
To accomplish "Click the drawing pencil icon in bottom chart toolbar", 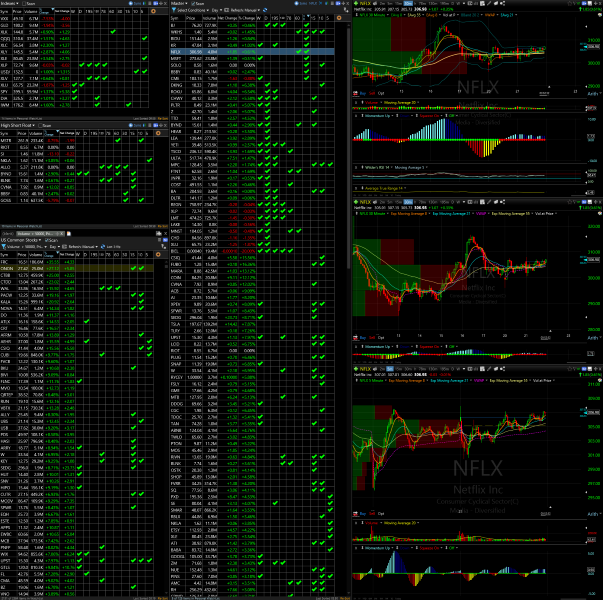I will click(x=489, y=368).
